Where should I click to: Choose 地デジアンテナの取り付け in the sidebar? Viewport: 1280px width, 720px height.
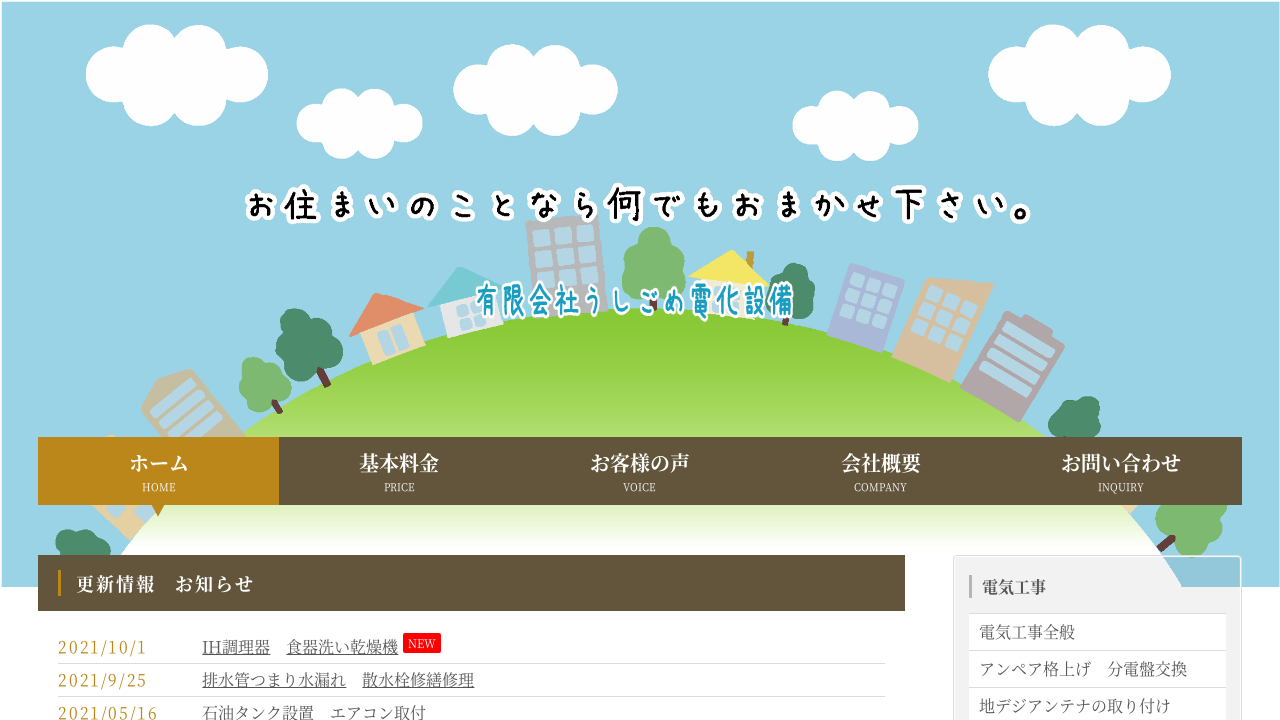(x=1074, y=705)
